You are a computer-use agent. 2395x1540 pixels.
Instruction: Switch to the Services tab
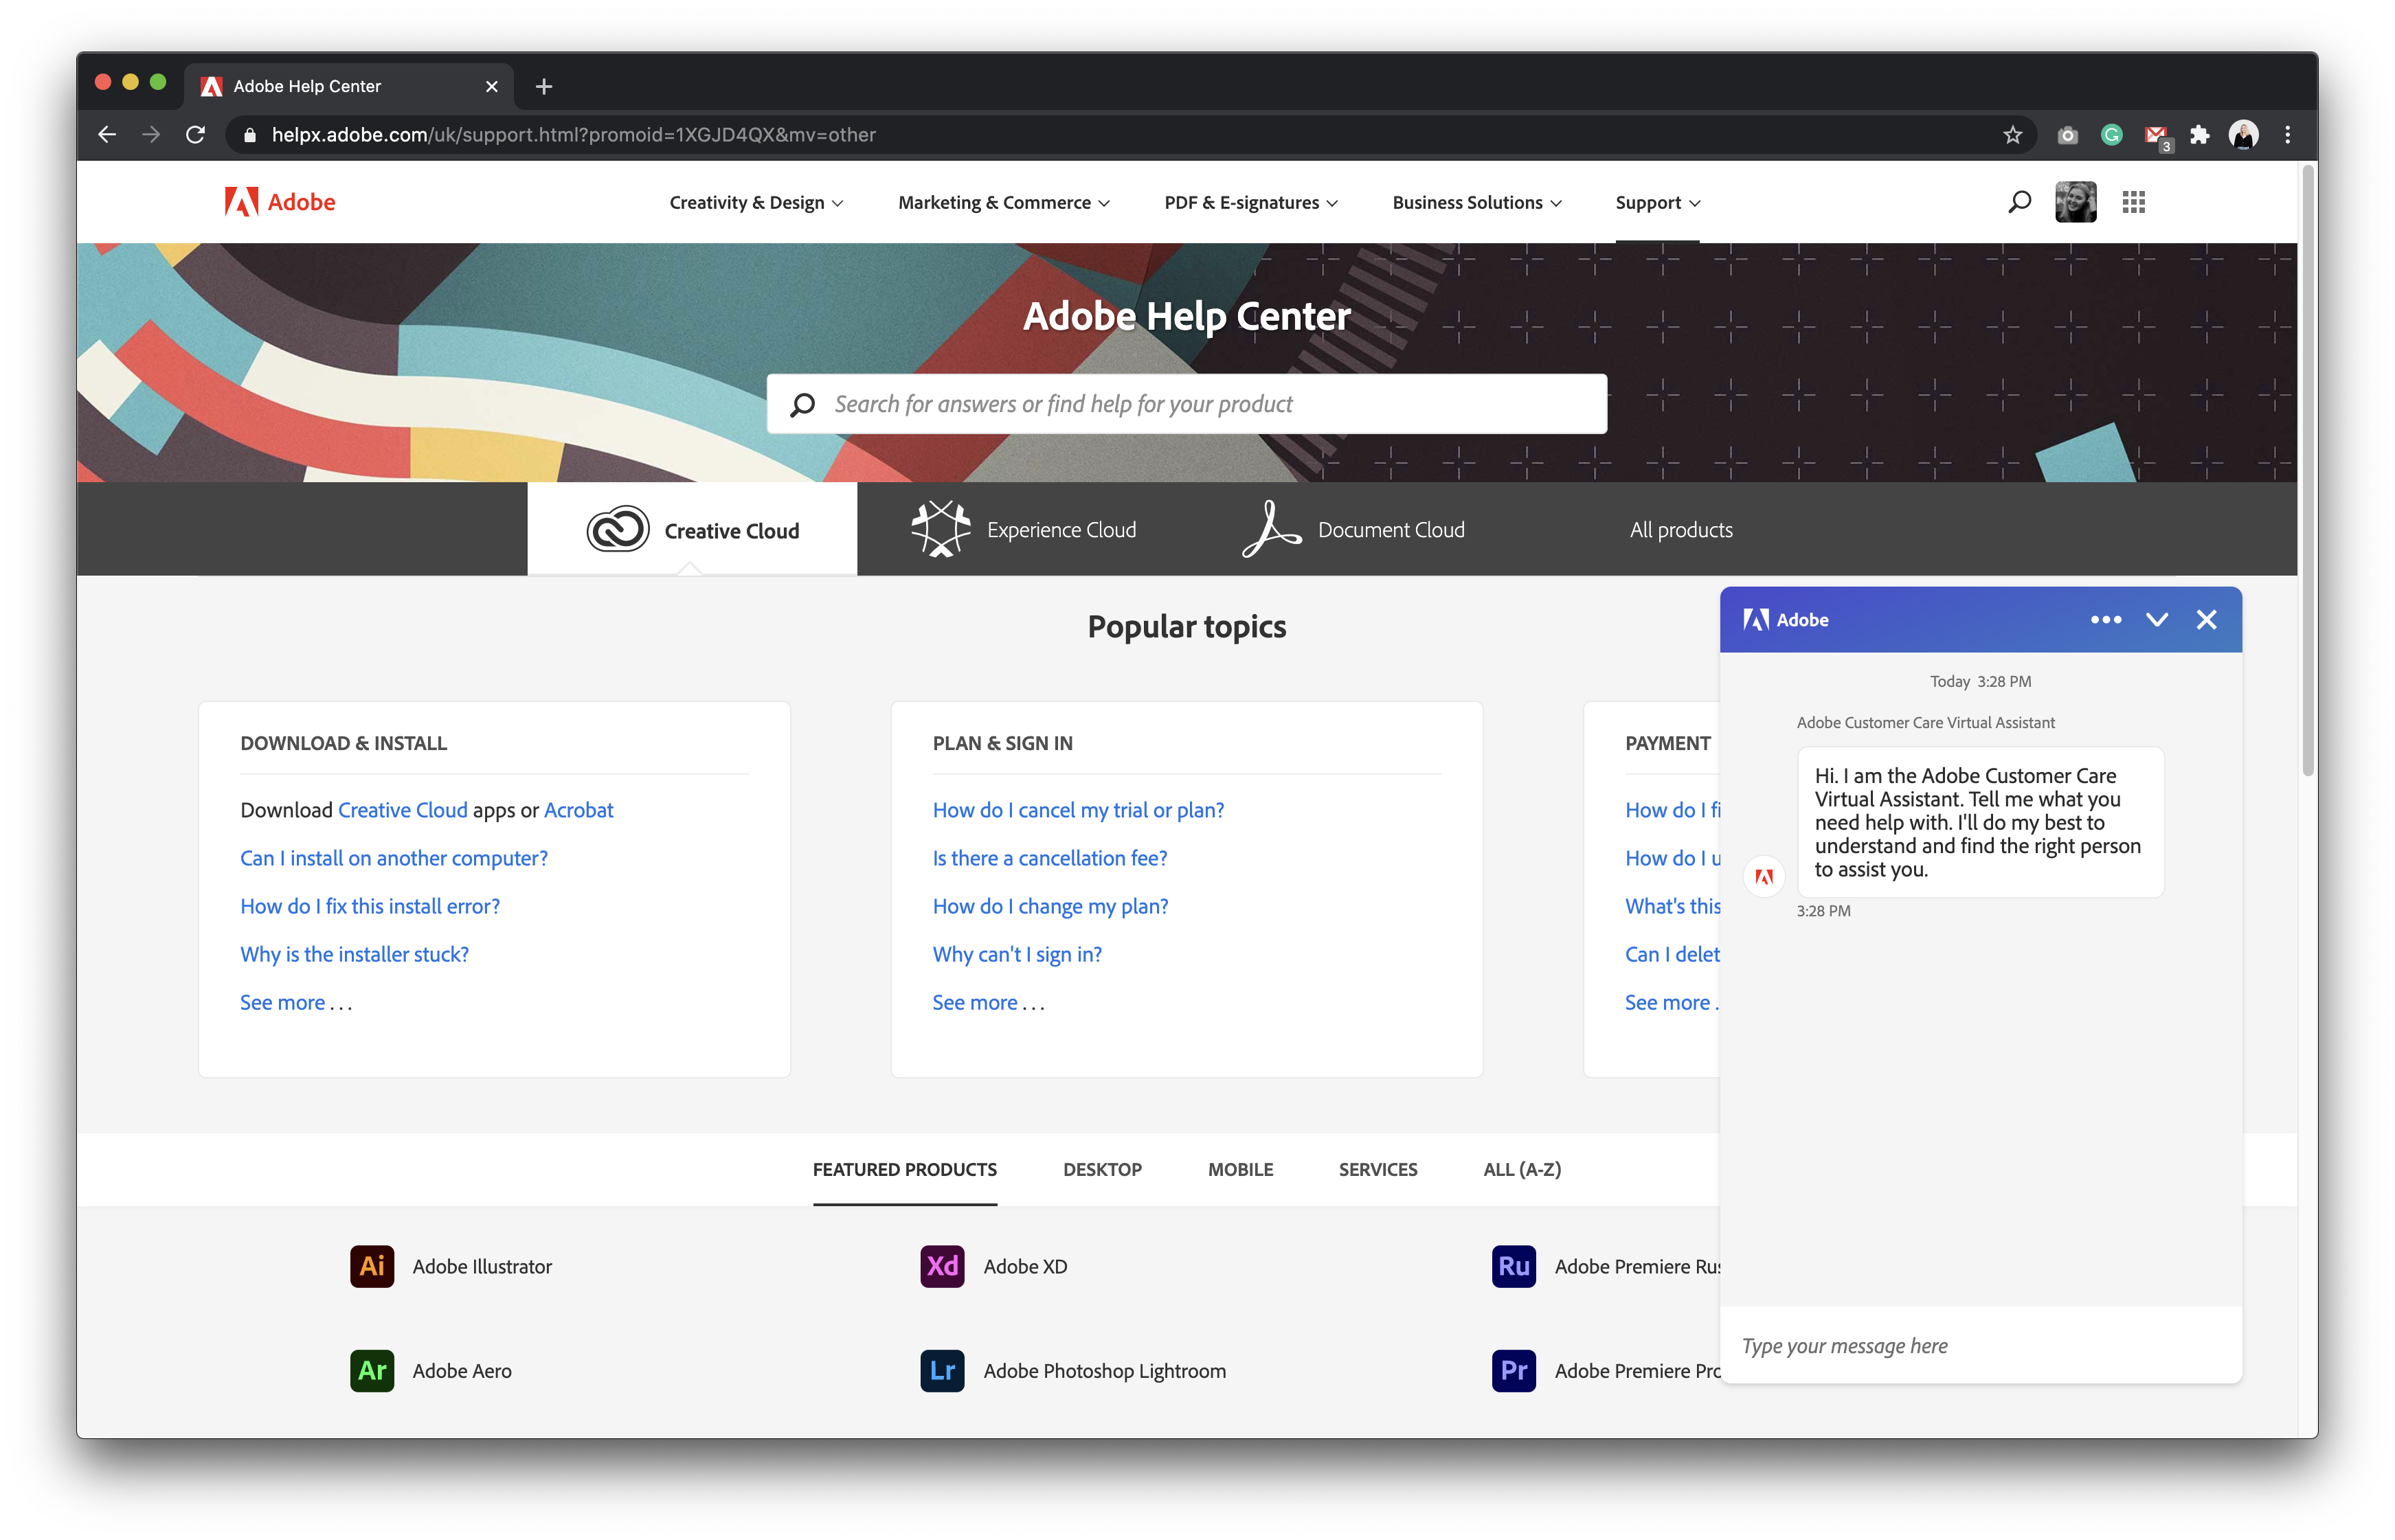1378,1169
